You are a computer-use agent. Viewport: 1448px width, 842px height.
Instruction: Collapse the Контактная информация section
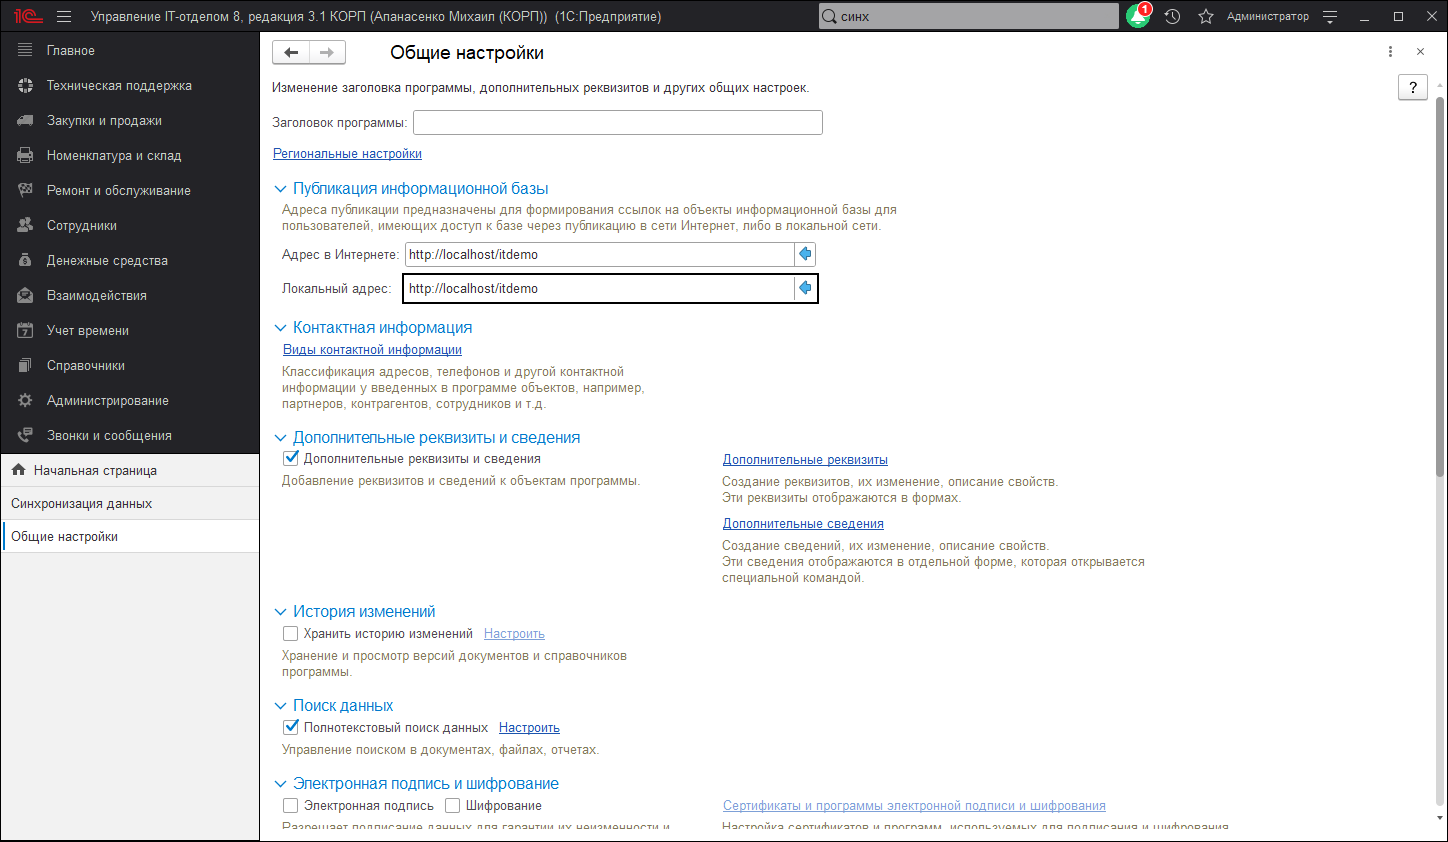click(x=281, y=328)
